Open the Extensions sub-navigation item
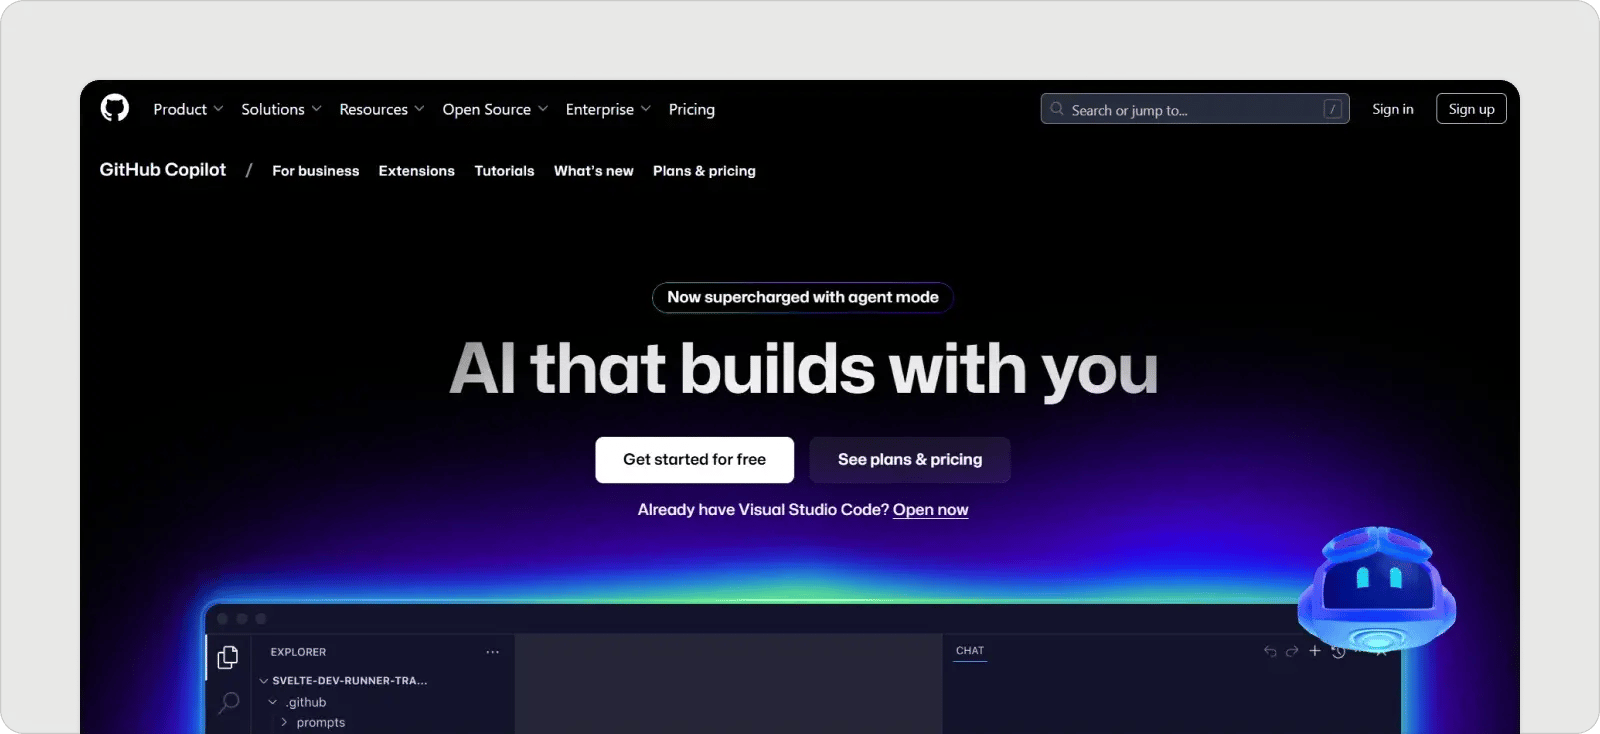Screen dimensions: 1600x734 (x=416, y=171)
